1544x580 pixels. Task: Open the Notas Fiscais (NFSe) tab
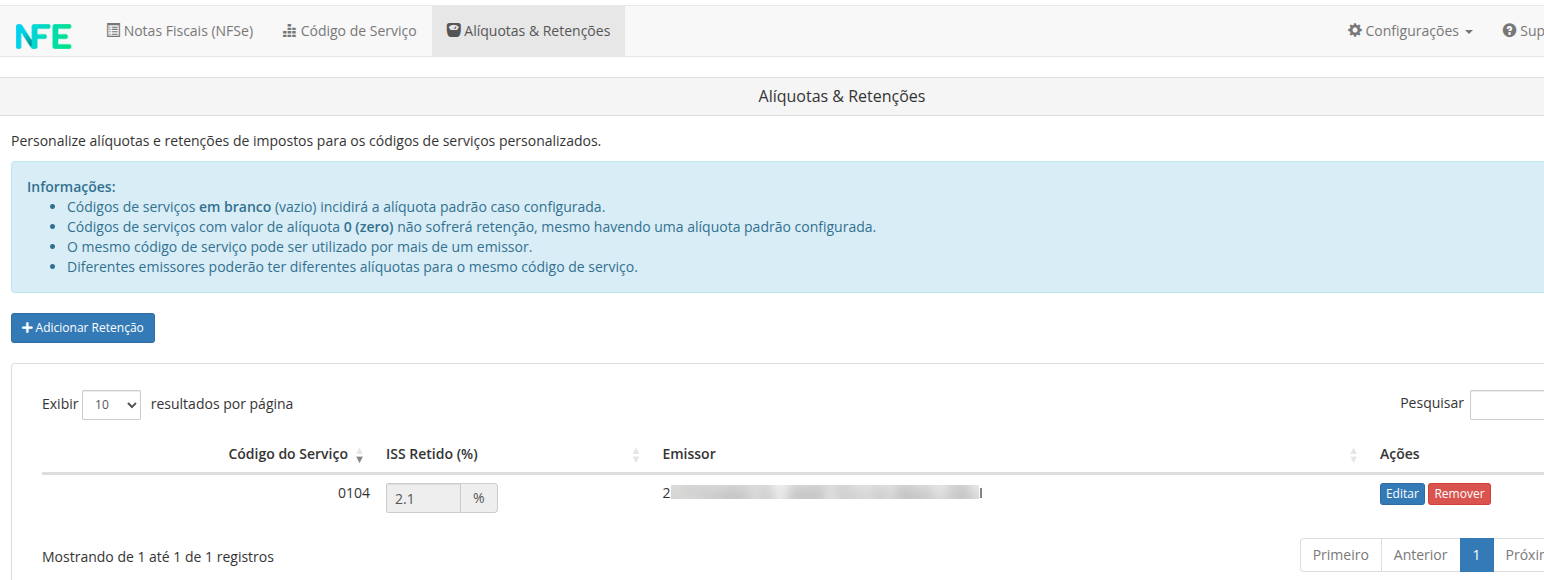[x=179, y=31]
